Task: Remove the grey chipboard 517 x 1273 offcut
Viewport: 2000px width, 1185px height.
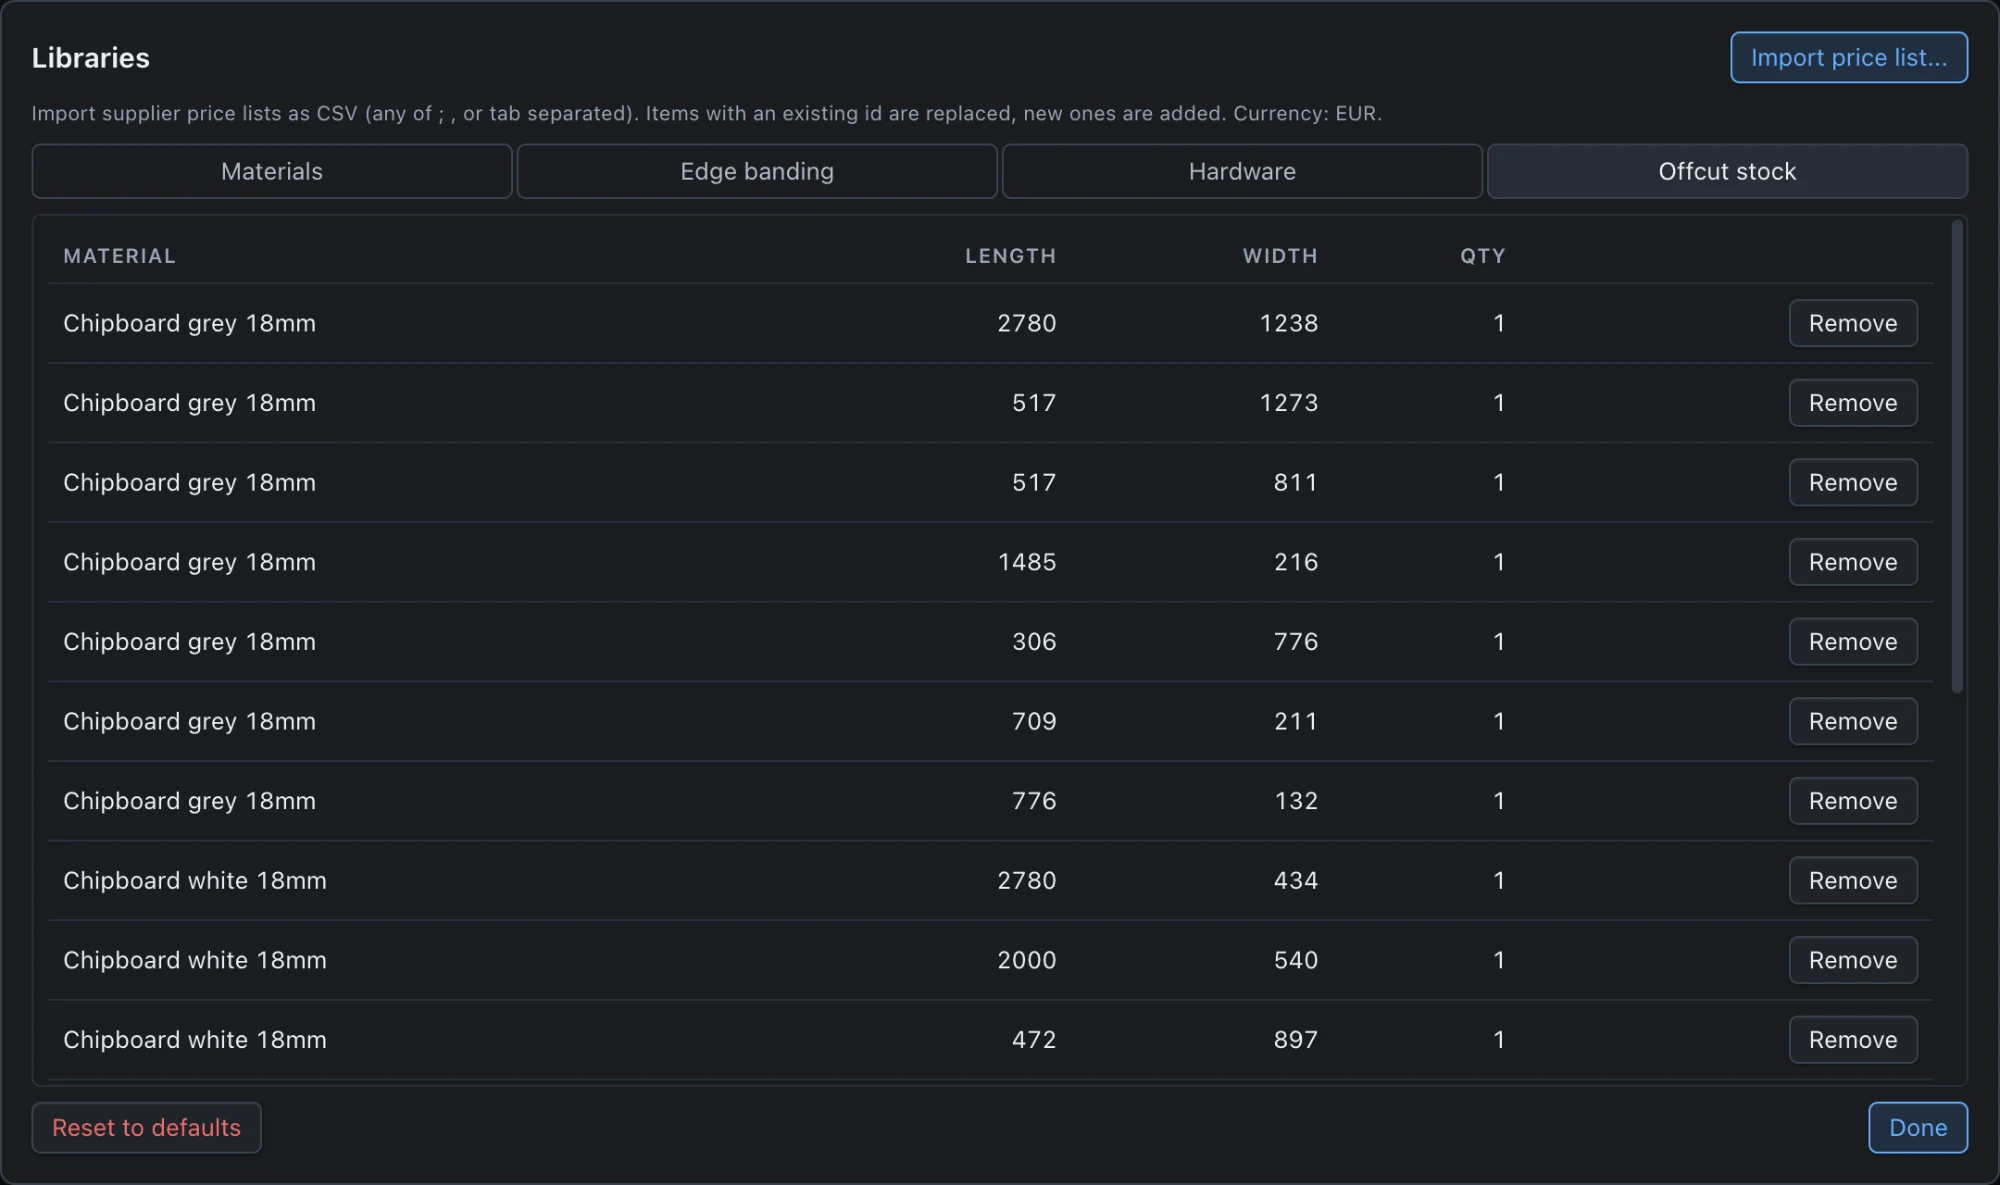Action: pos(1852,403)
